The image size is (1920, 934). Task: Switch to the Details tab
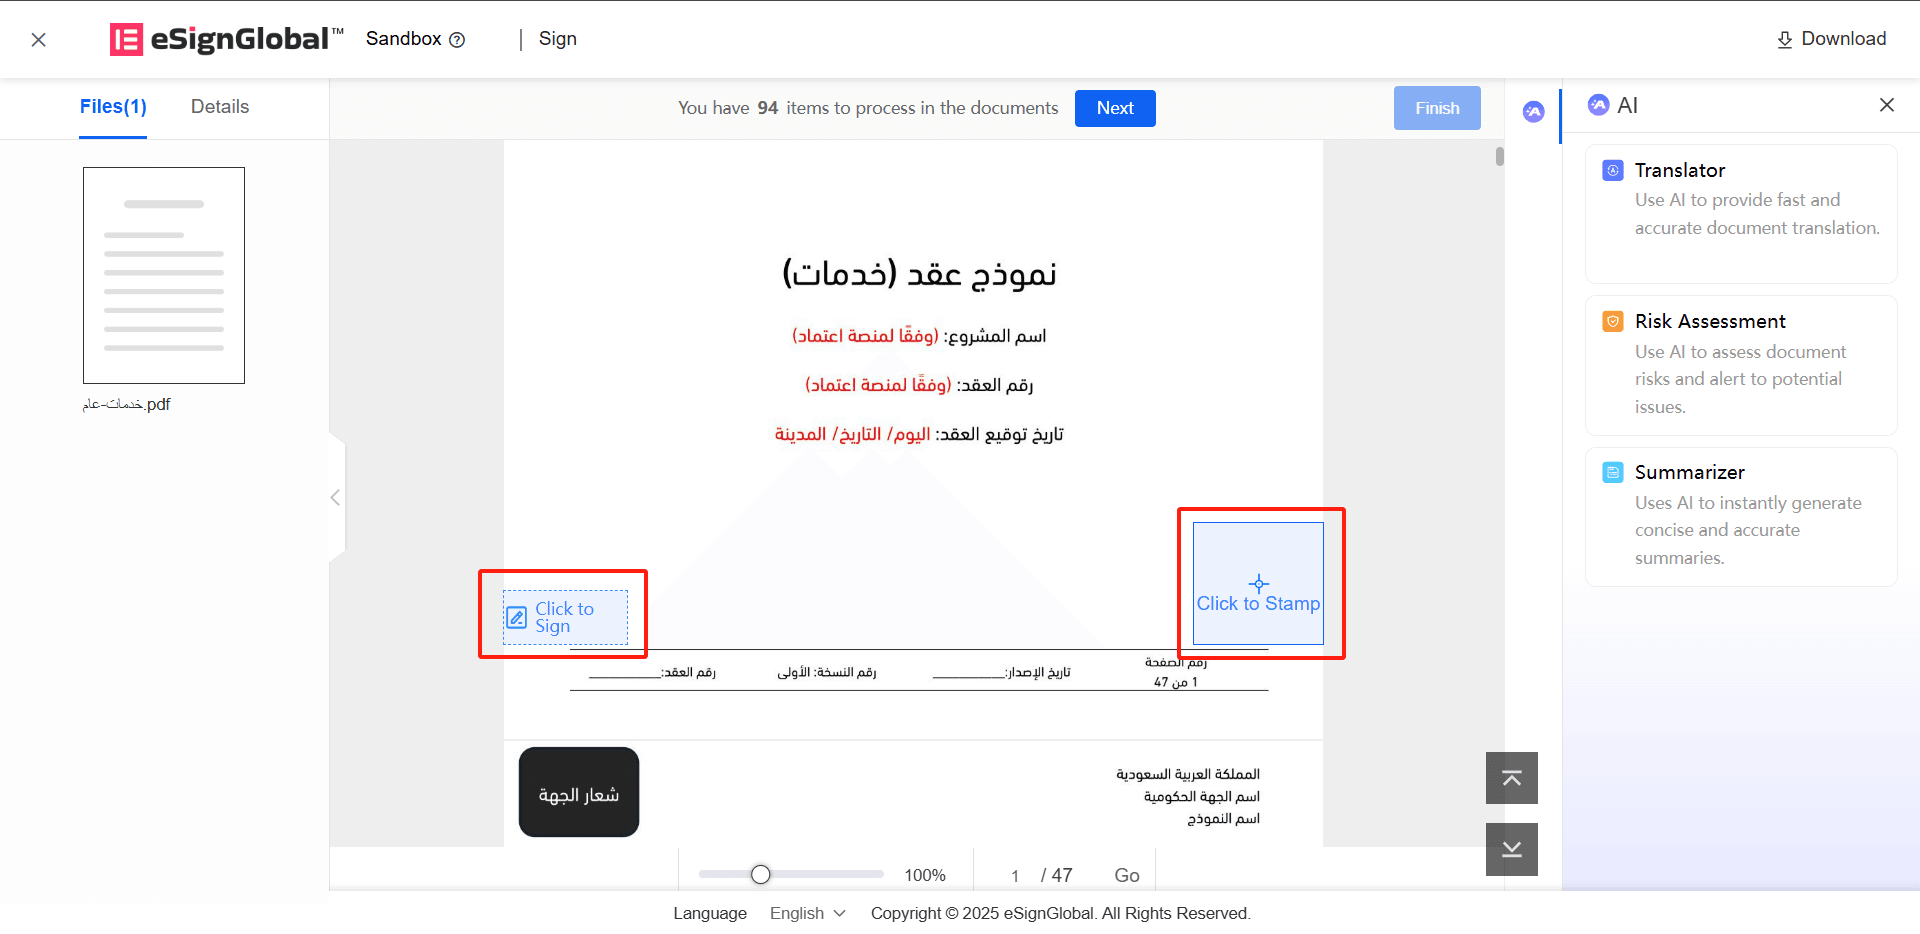(x=220, y=107)
